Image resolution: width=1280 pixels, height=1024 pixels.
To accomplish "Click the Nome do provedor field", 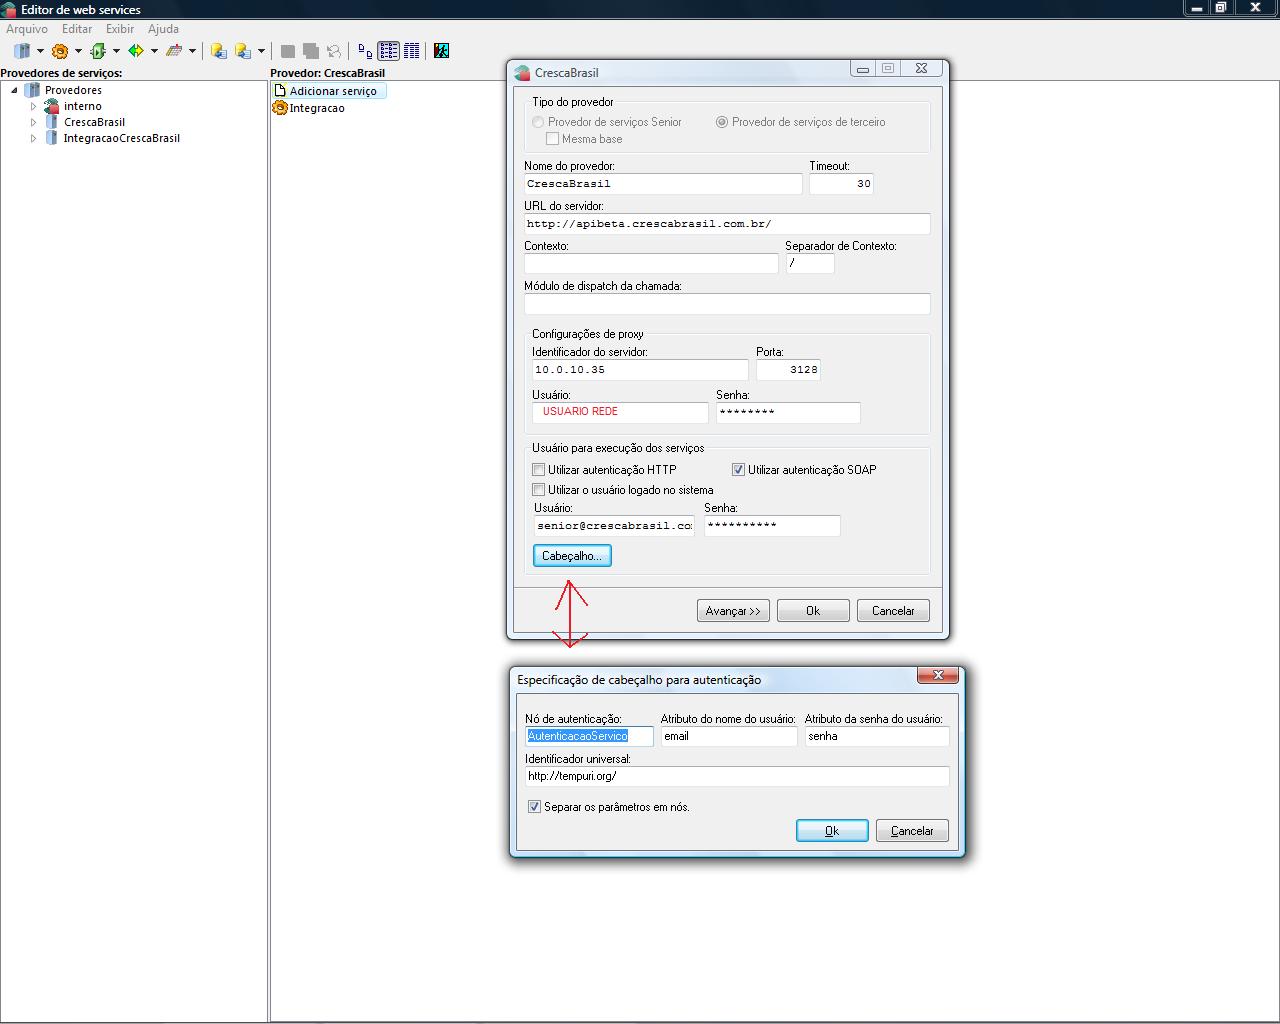I will [x=663, y=184].
